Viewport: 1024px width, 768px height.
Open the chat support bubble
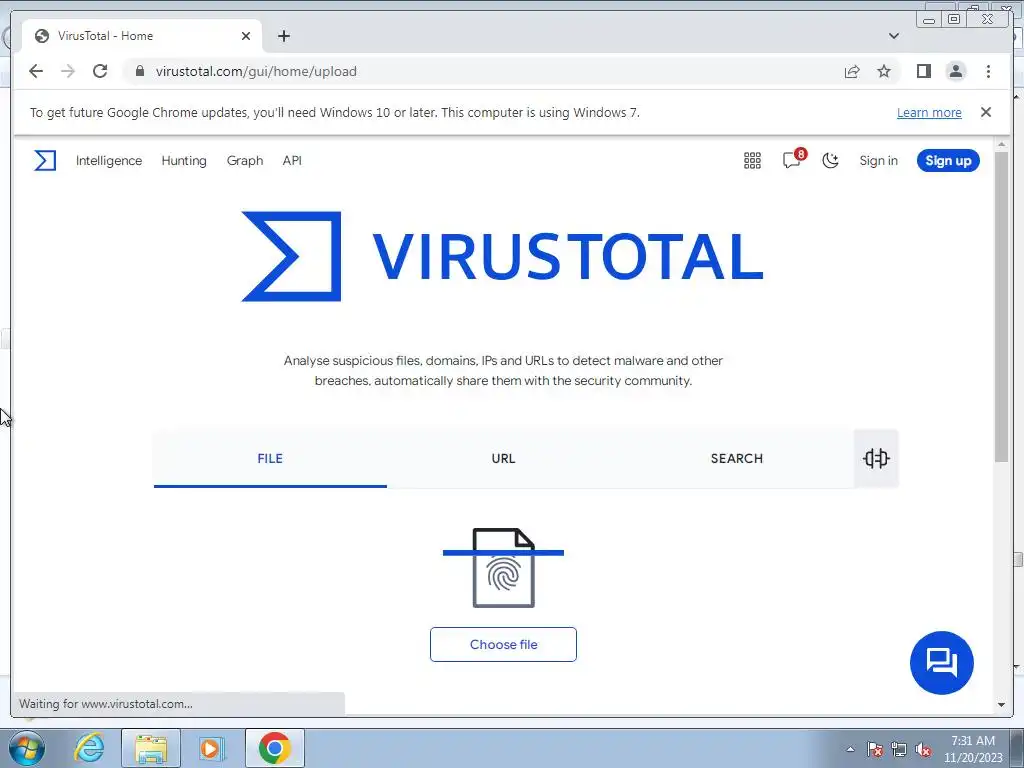coord(942,663)
